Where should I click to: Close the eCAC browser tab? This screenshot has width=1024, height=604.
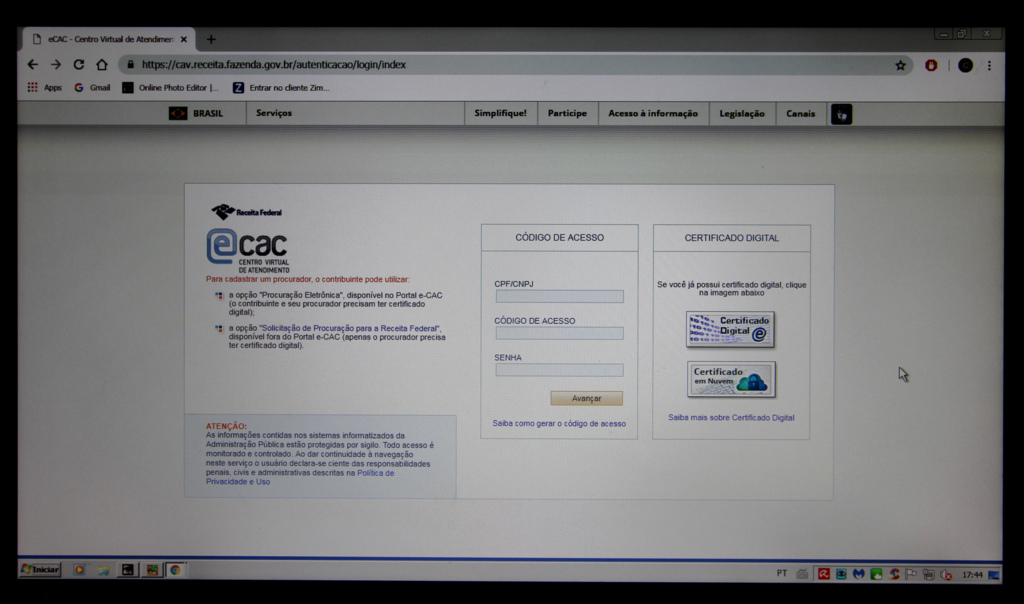pos(184,39)
